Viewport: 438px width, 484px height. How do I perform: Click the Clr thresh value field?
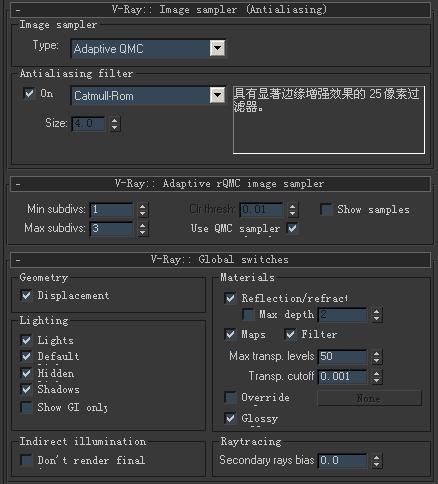262,210
